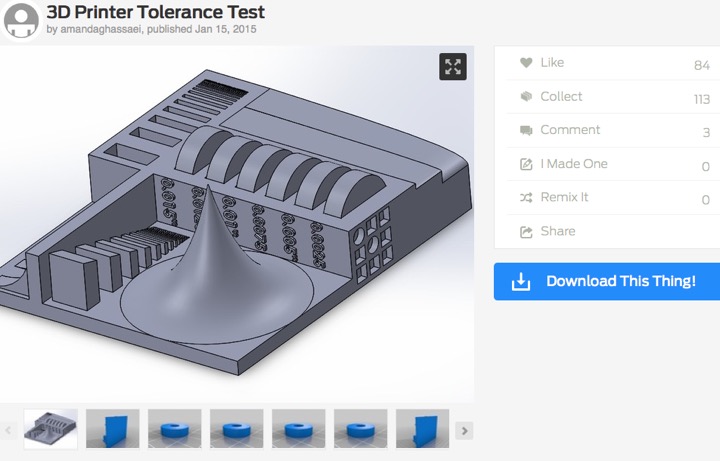Select the third thumbnail showing a blue ring
Screen dimensions: 720x461
pos(174,429)
